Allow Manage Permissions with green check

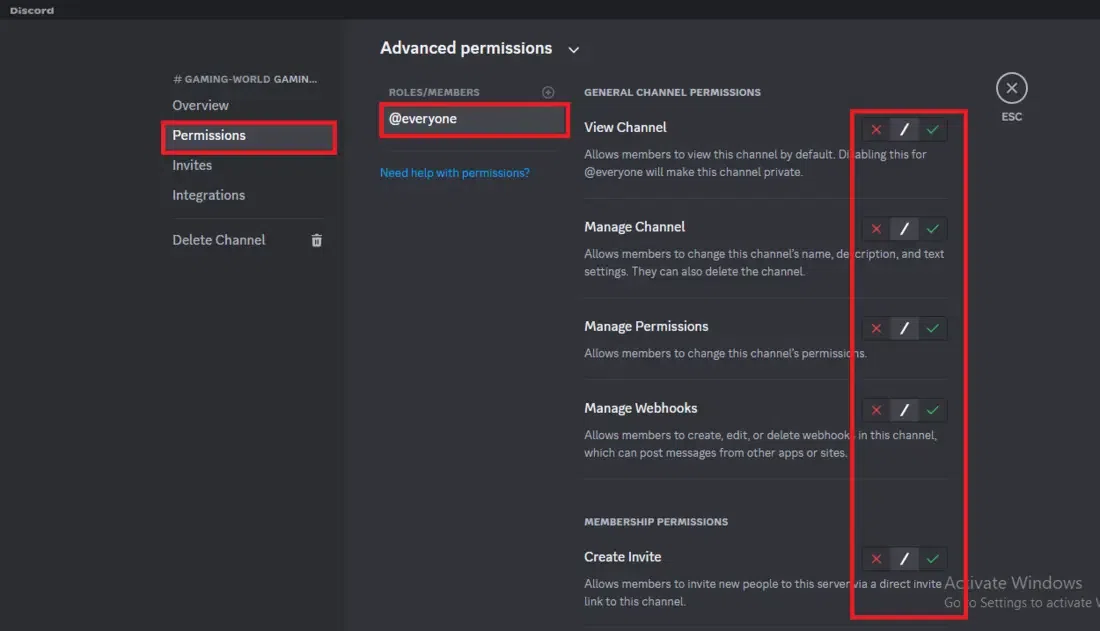point(933,328)
